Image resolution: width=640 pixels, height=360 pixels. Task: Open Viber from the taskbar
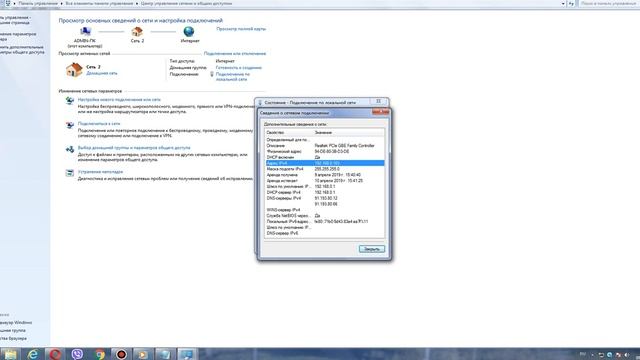pos(77,354)
